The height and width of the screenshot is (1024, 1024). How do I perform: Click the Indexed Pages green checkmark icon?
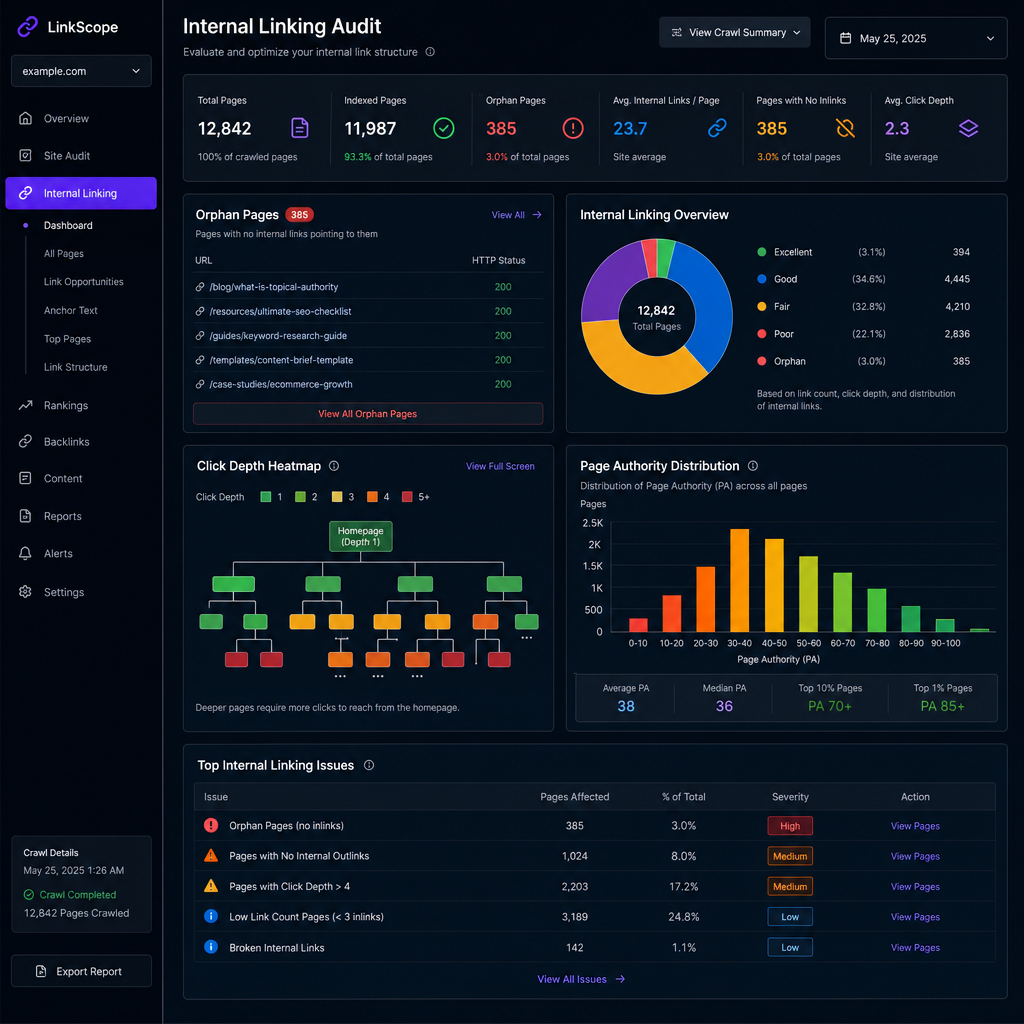443,128
